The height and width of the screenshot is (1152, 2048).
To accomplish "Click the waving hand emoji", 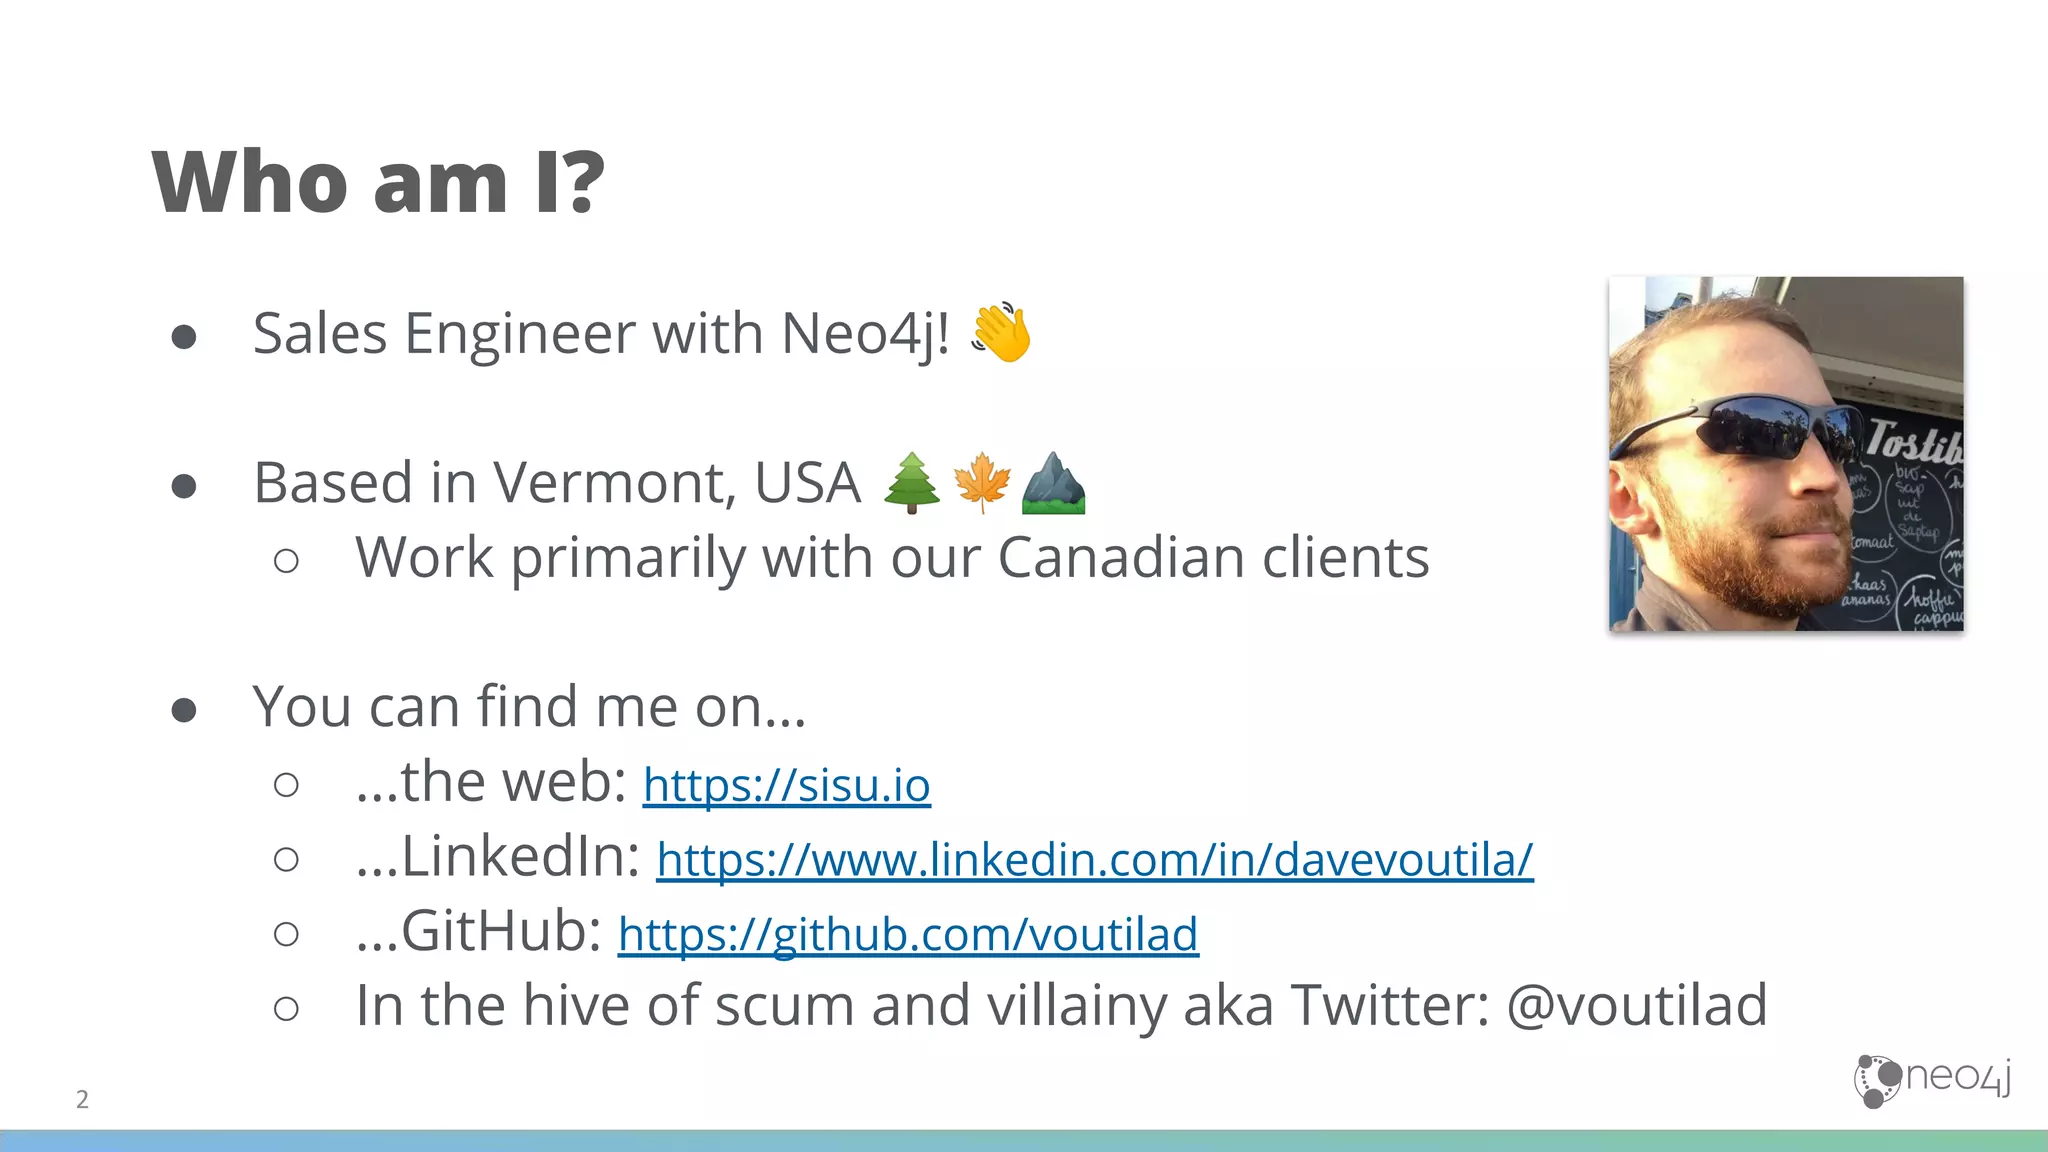I will [x=1001, y=332].
